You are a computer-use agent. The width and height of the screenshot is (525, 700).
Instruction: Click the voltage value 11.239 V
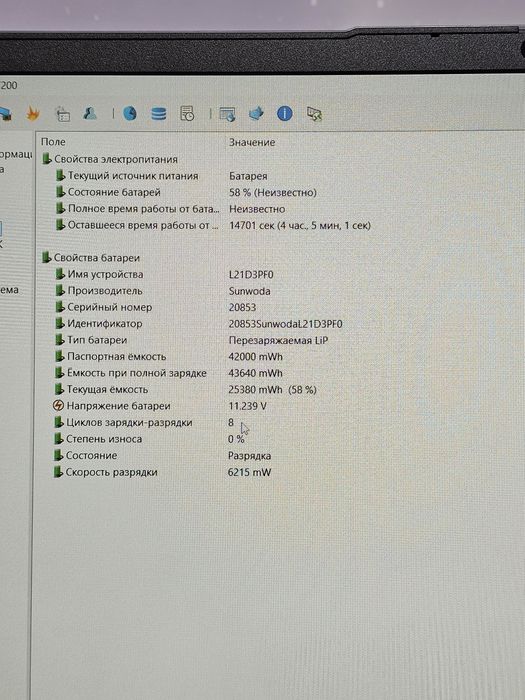click(247, 406)
